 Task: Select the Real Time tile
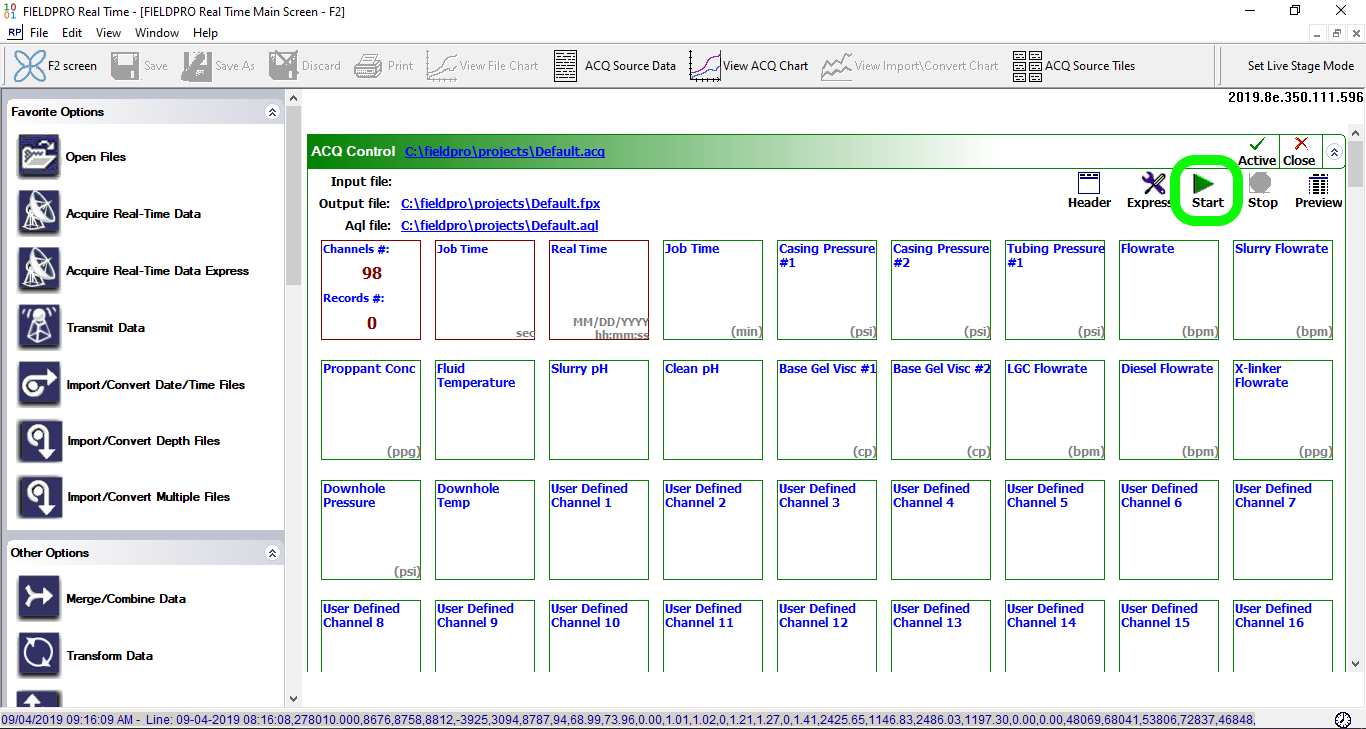(599, 290)
